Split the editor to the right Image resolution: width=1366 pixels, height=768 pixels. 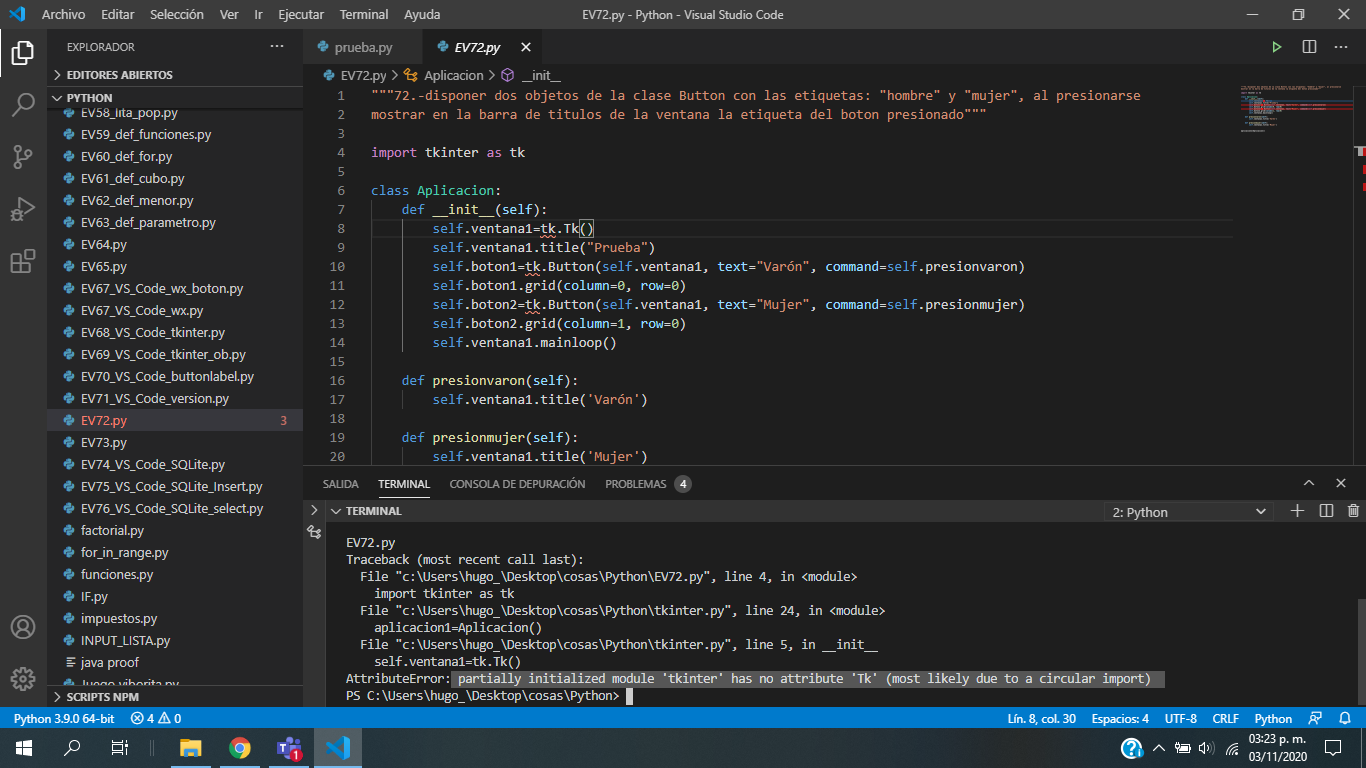click(x=1309, y=47)
